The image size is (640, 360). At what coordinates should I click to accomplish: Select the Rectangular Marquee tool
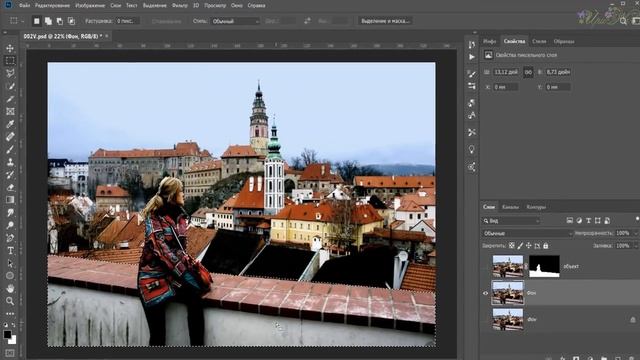click(x=10, y=61)
